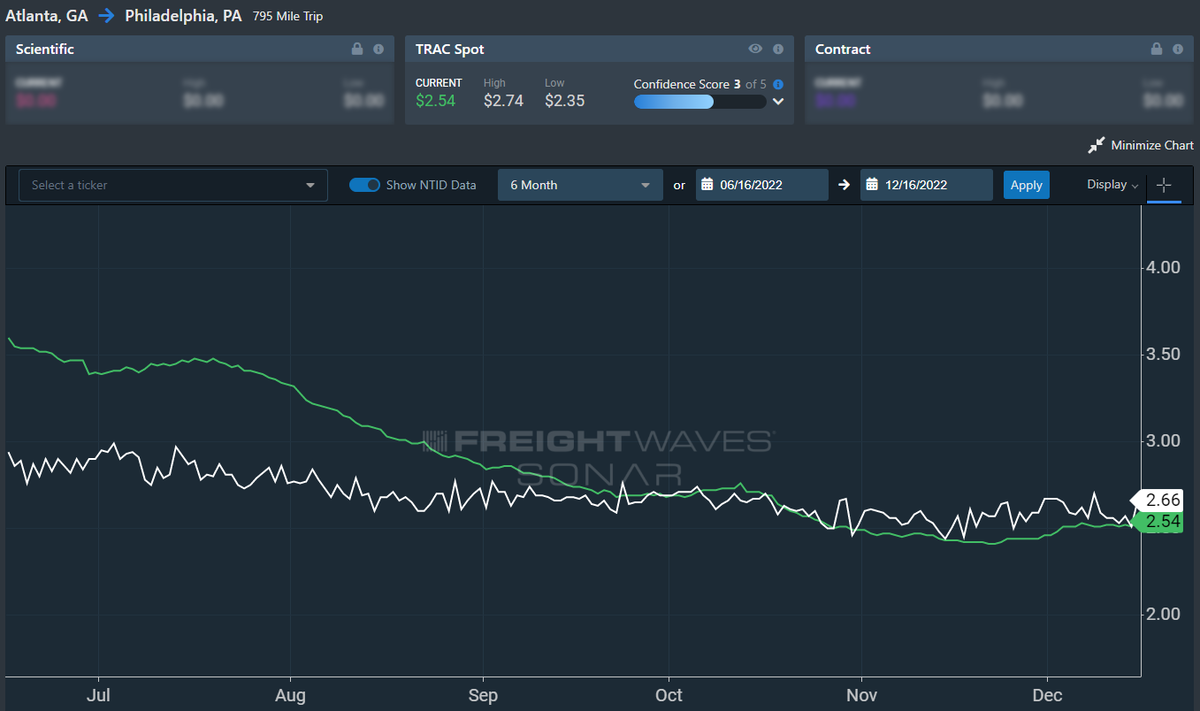Viewport: 1200px width, 711px height.
Task: Click the Dec label on the time axis
Action: point(1047,694)
